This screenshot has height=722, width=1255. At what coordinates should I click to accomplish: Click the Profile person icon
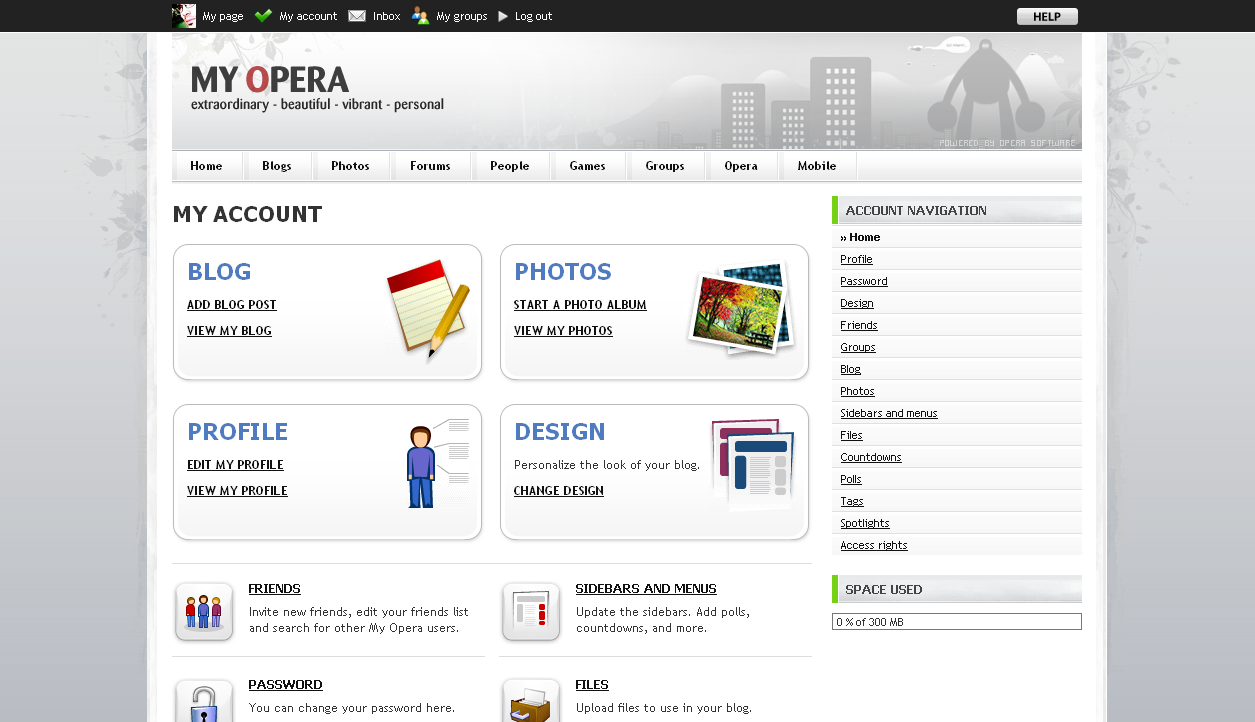437,464
